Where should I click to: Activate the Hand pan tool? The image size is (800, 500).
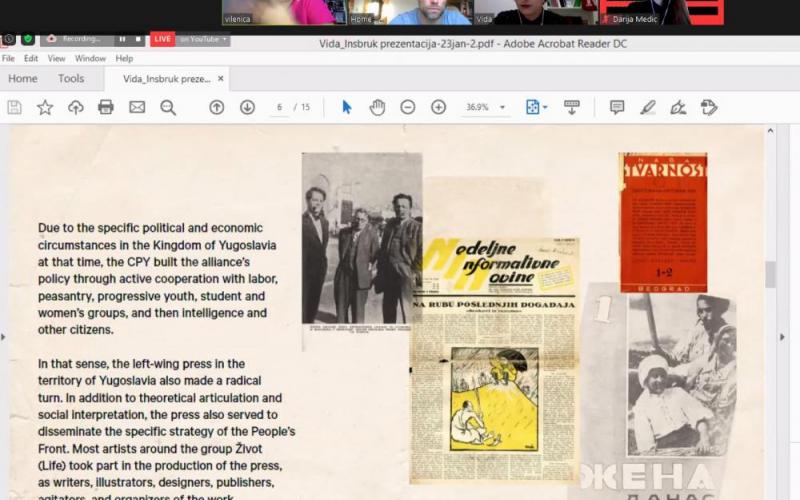click(x=377, y=107)
